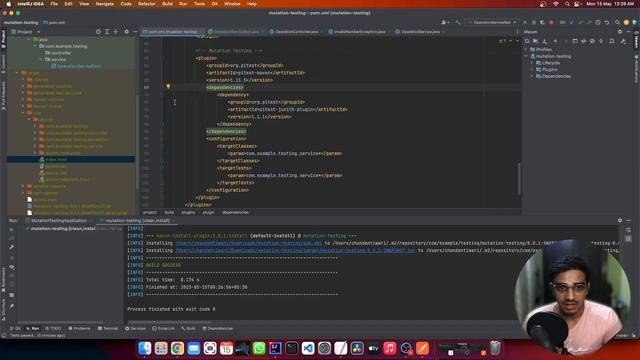The image size is (640, 360).
Task: Open the TODO tool window button
Action: tap(53, 328)
